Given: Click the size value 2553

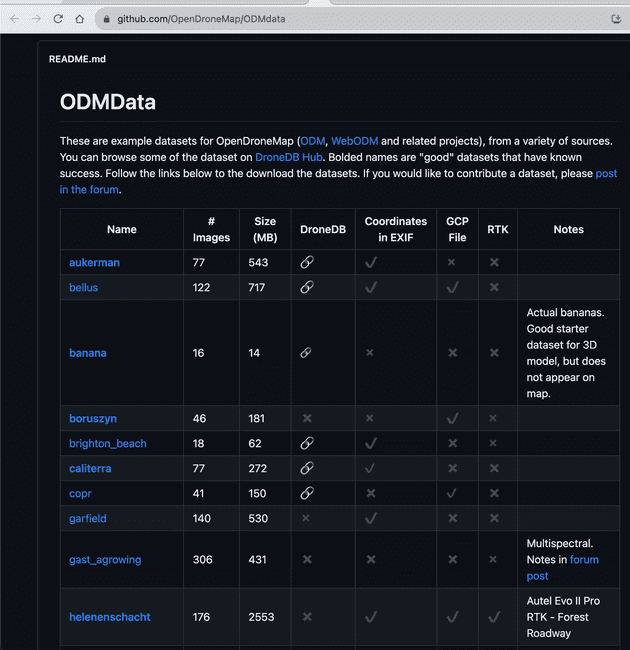Looking at the screenshot, I should (x=262, y=617).
